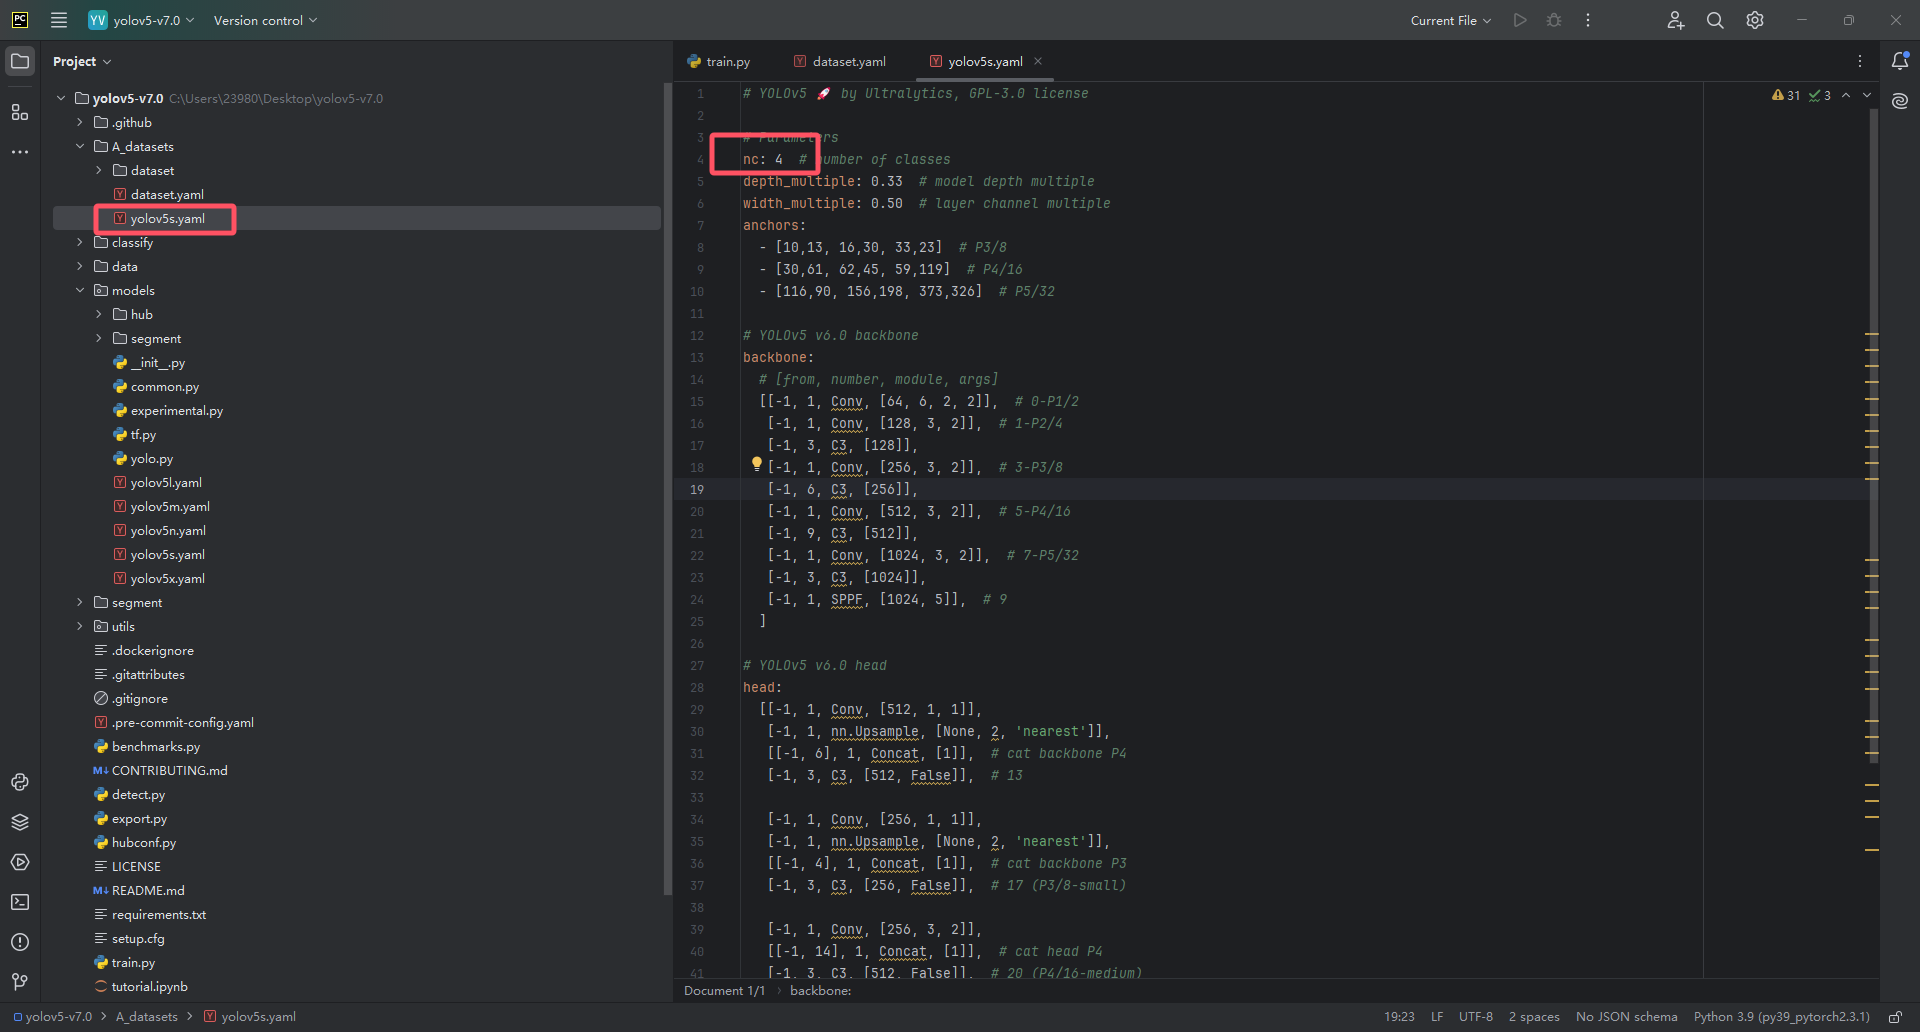The height and width of the screenshot is (1032, 1920).
Task: Open the Terminal tool window
Action: [x=20, y=902]
